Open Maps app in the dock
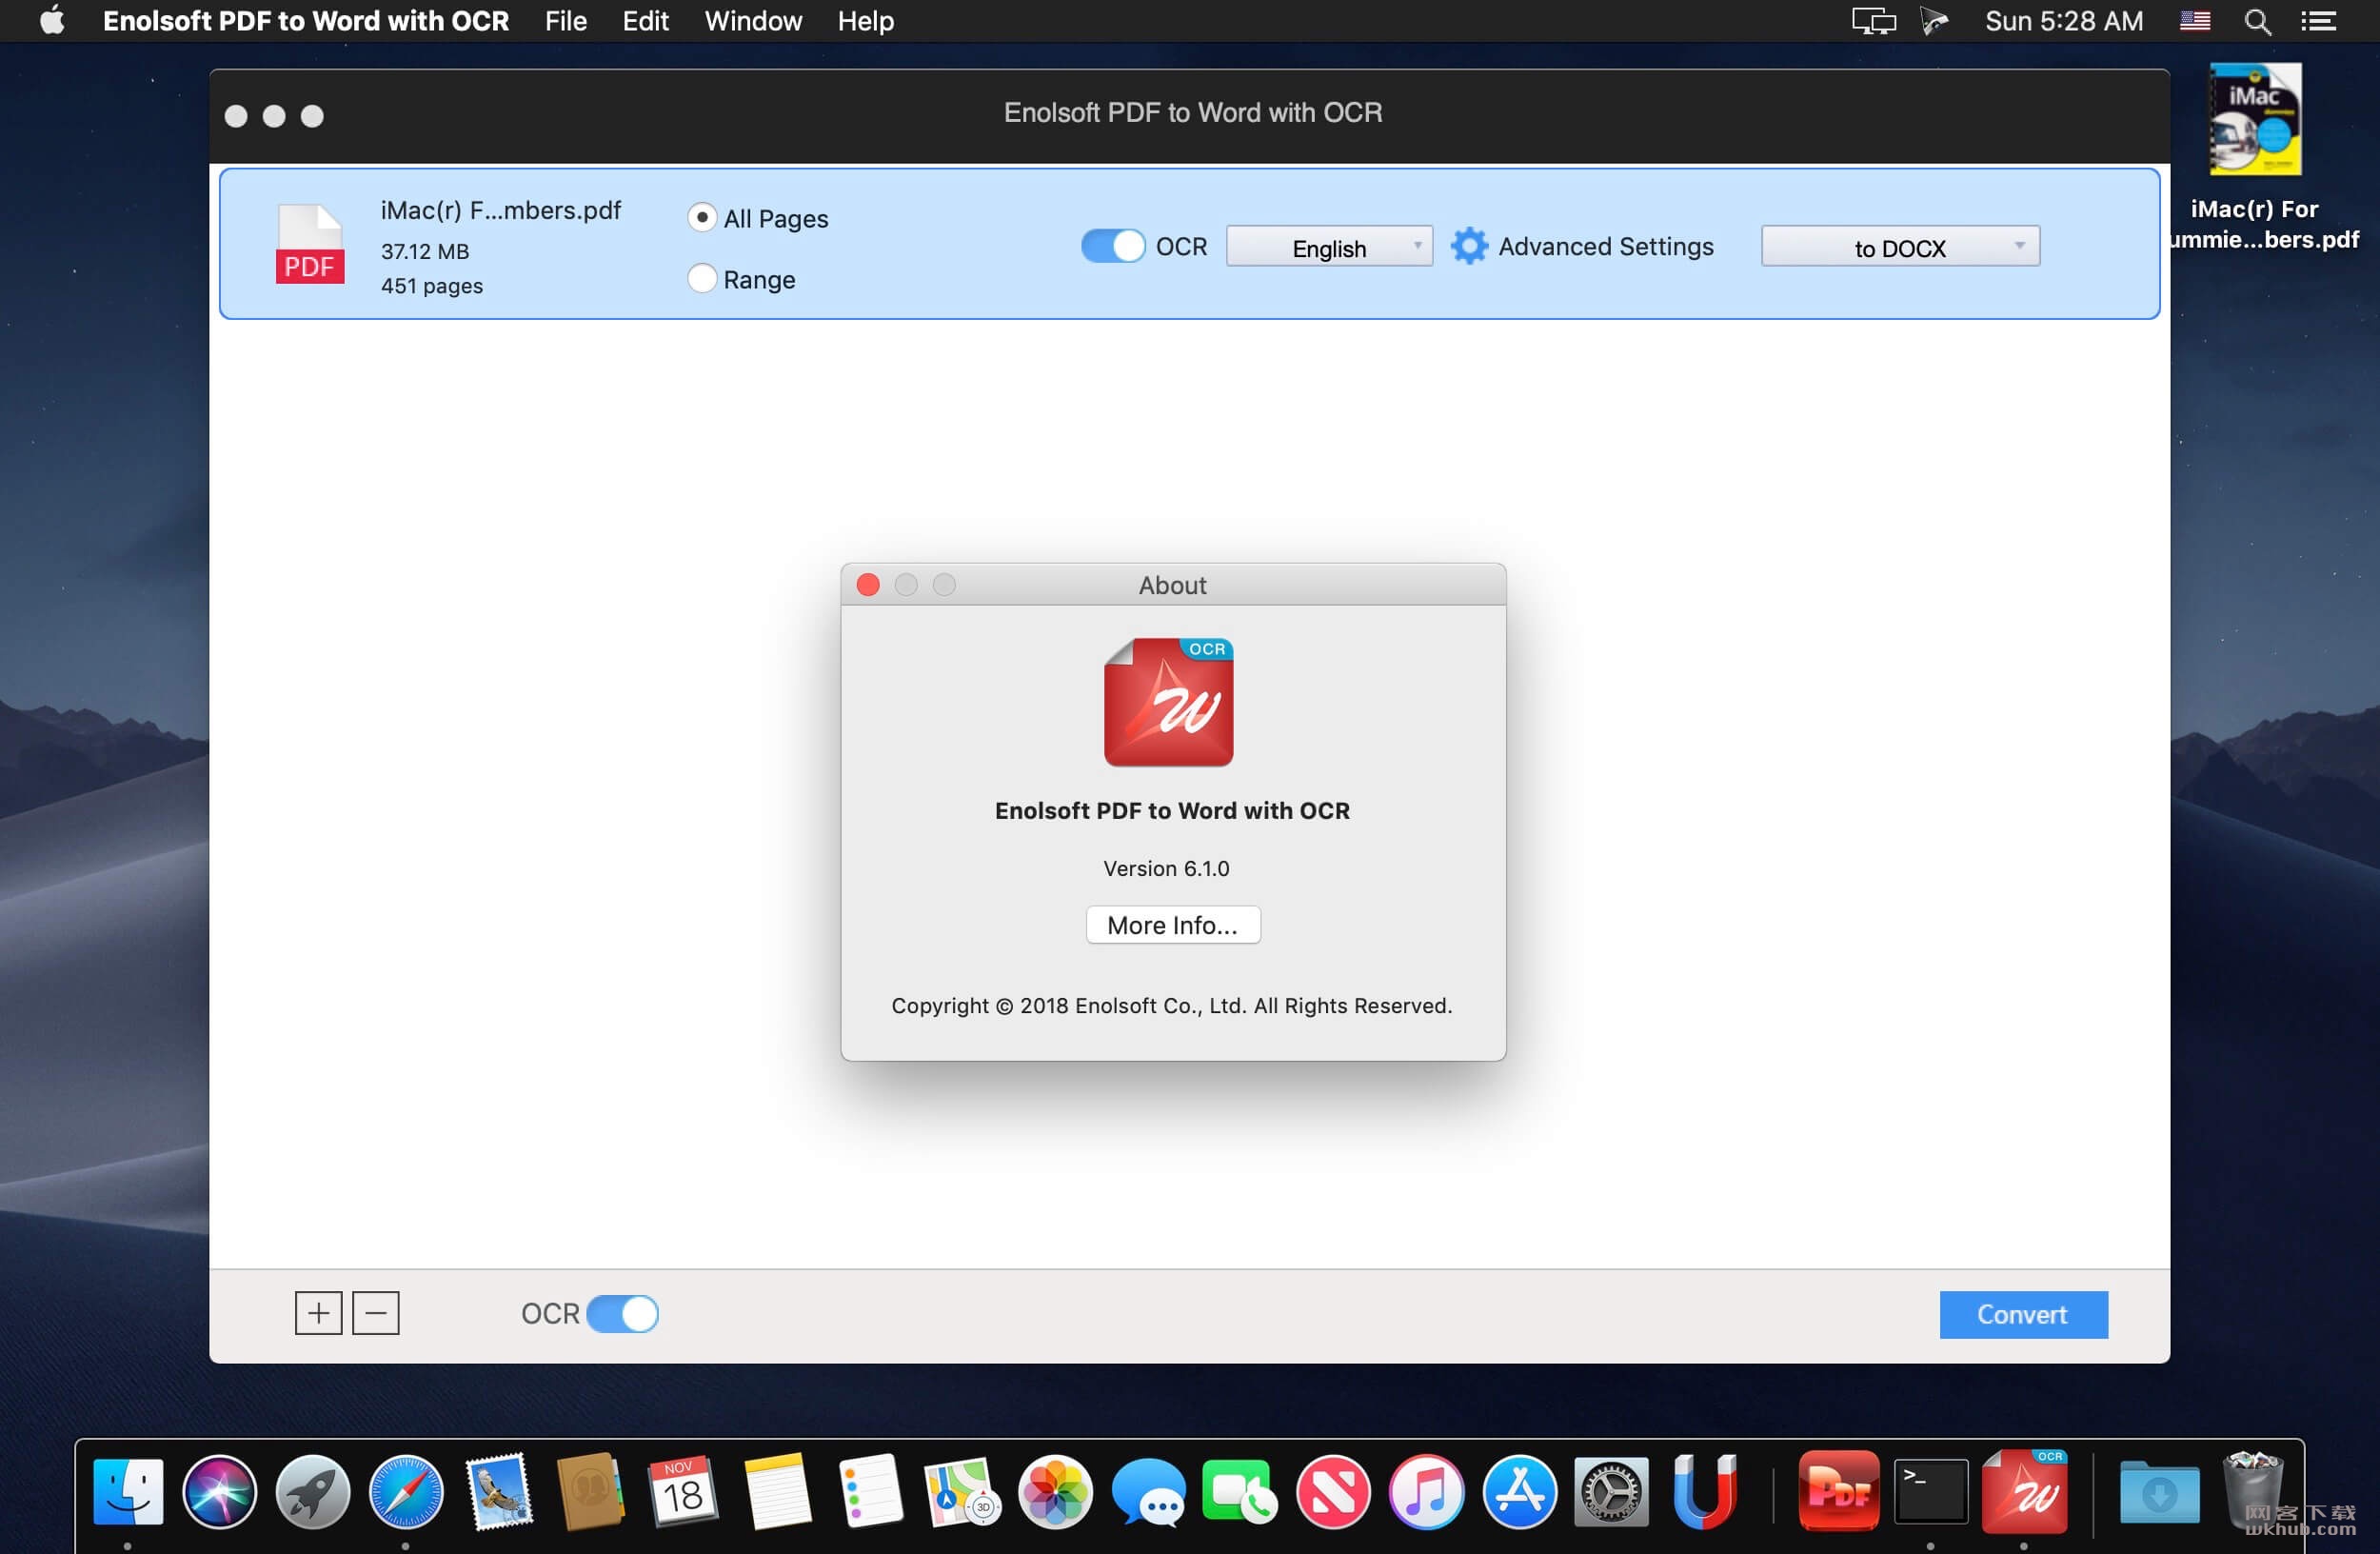Image resolution: width=2380 pixels, height=1554 pixels. coord(962,1492)
